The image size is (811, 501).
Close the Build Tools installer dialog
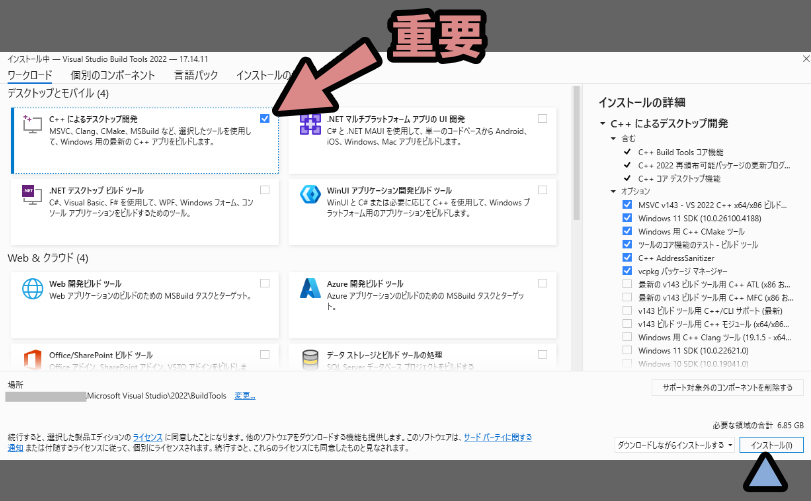tap(805, 59)
